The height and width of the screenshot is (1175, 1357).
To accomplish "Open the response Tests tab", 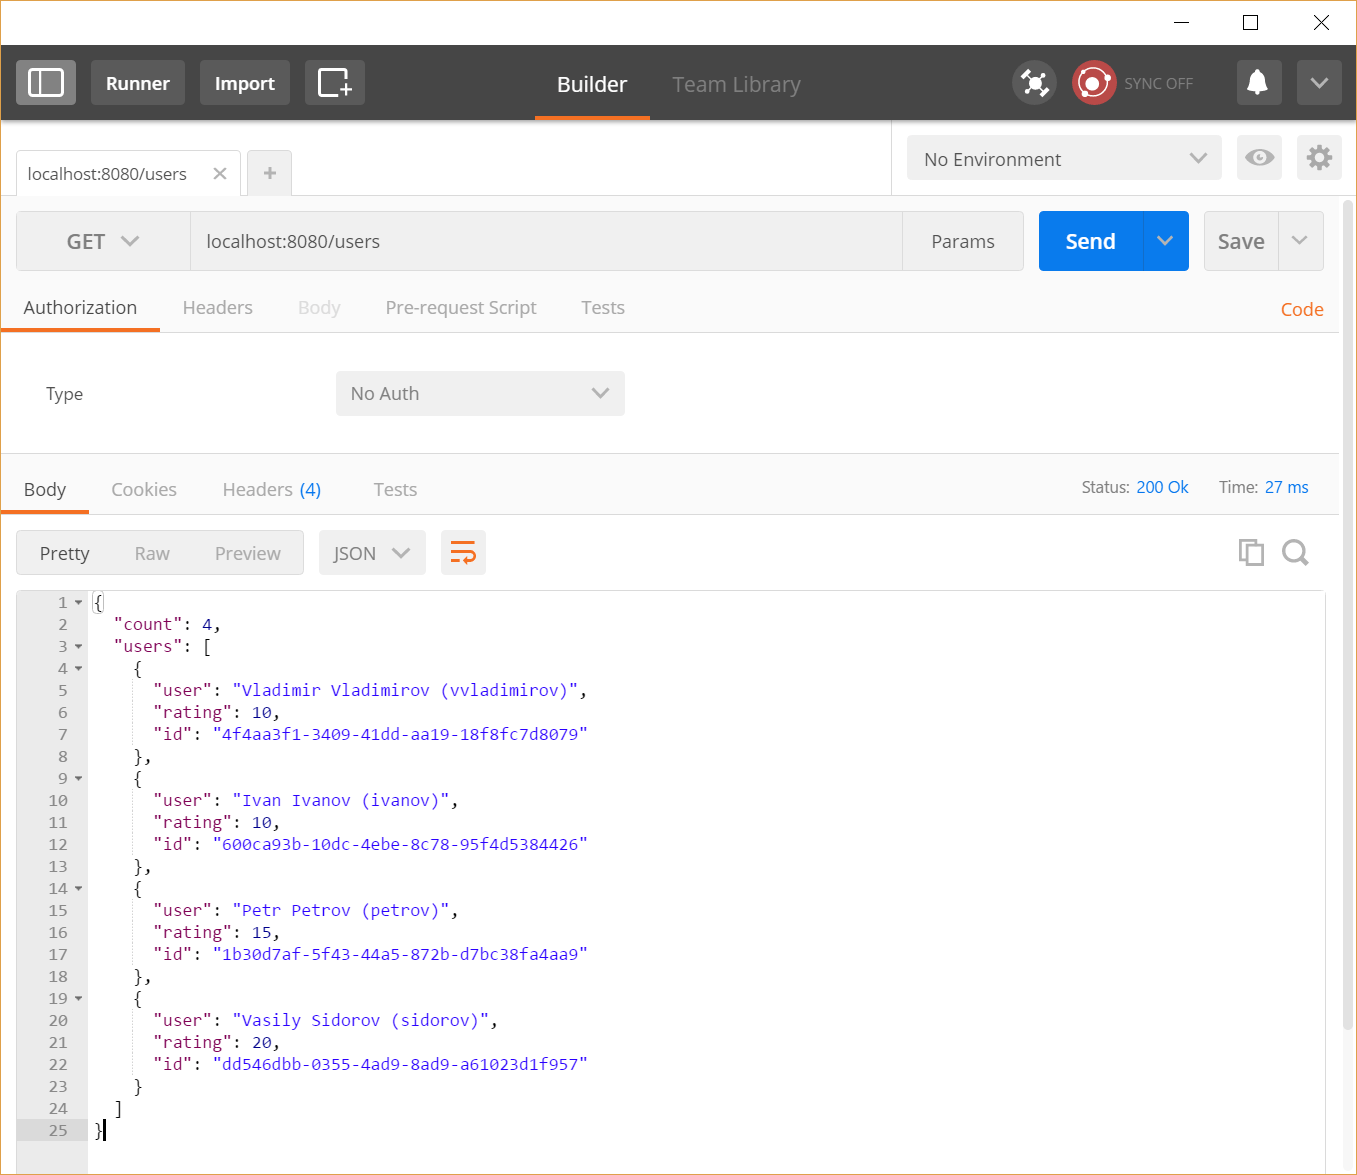I will pyautogui.click(x=395, y=490).
